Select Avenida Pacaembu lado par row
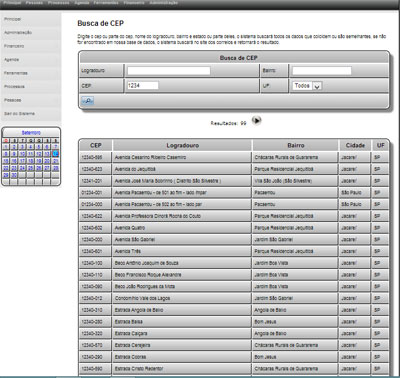Screen dimensions: 400x378 point(234,204)
